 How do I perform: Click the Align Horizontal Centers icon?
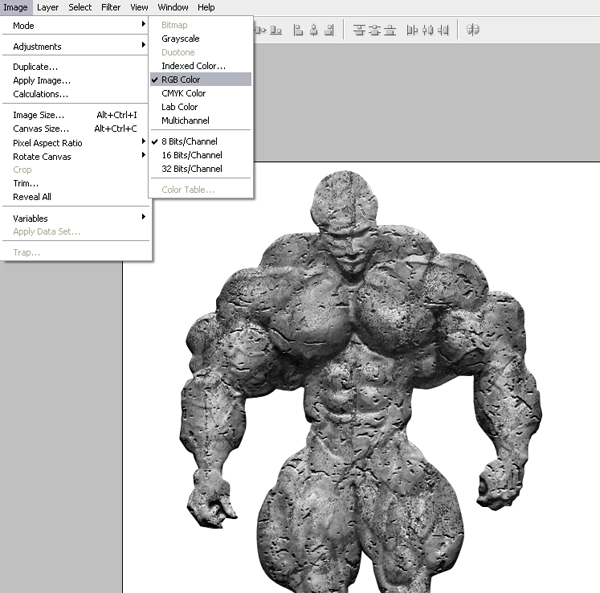[x=314, y=30]
